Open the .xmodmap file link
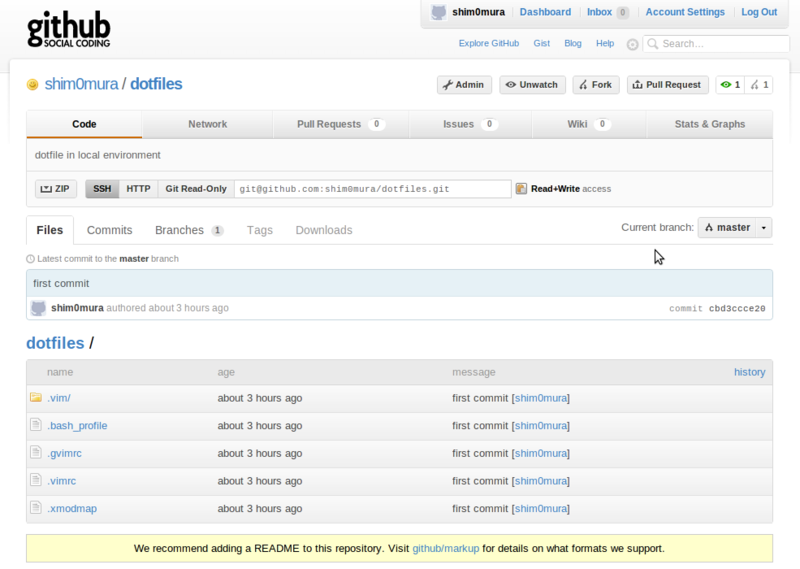Viewport: 800px width, 569px height. [72, 508]
